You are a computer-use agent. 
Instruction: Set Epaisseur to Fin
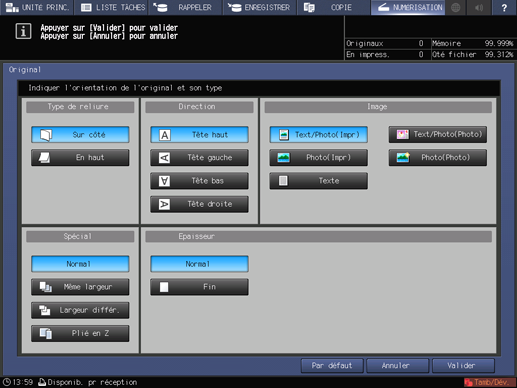click(x=199, y=287)
